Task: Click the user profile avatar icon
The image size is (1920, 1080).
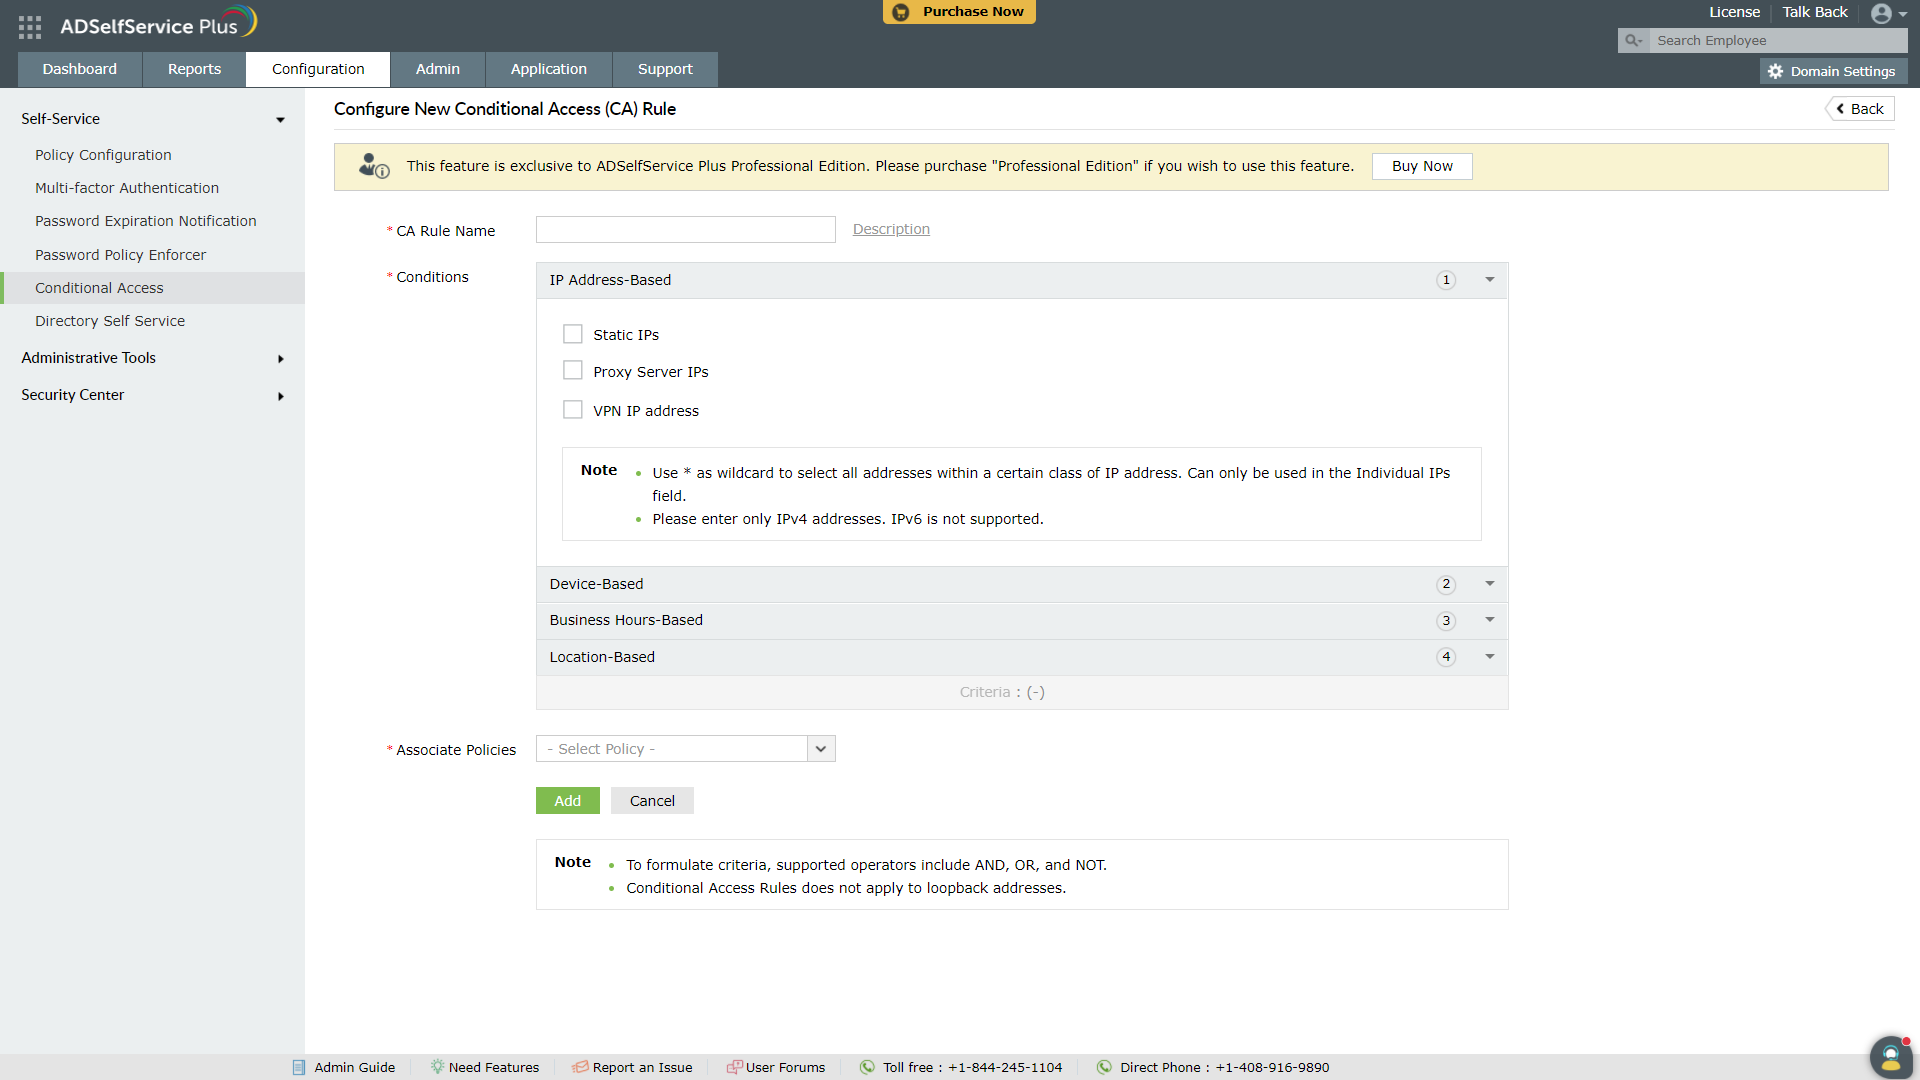Action: pos(1881,14)
